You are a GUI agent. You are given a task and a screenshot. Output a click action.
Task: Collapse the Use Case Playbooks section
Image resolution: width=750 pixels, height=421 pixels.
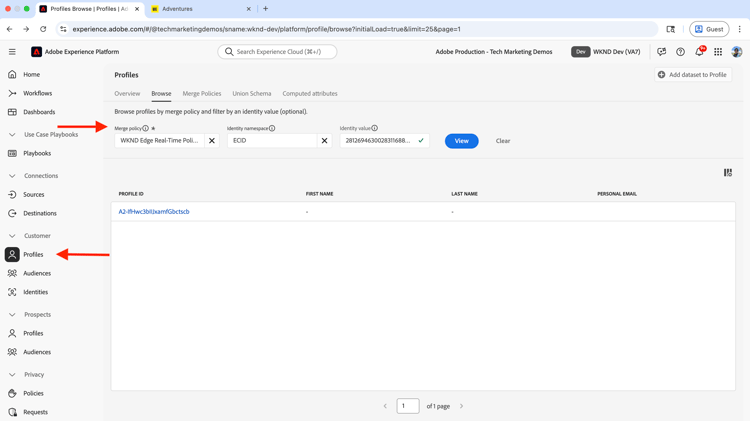point(12,135)
